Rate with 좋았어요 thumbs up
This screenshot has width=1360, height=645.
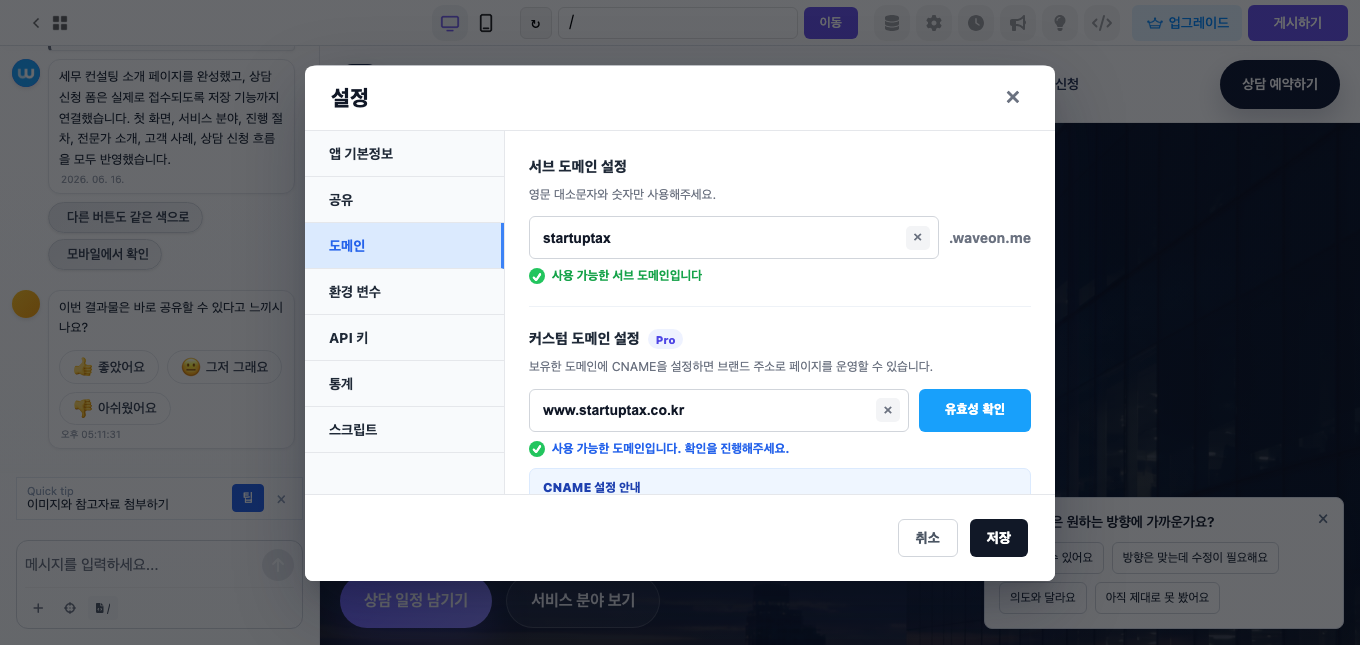(x=110, y=367)
